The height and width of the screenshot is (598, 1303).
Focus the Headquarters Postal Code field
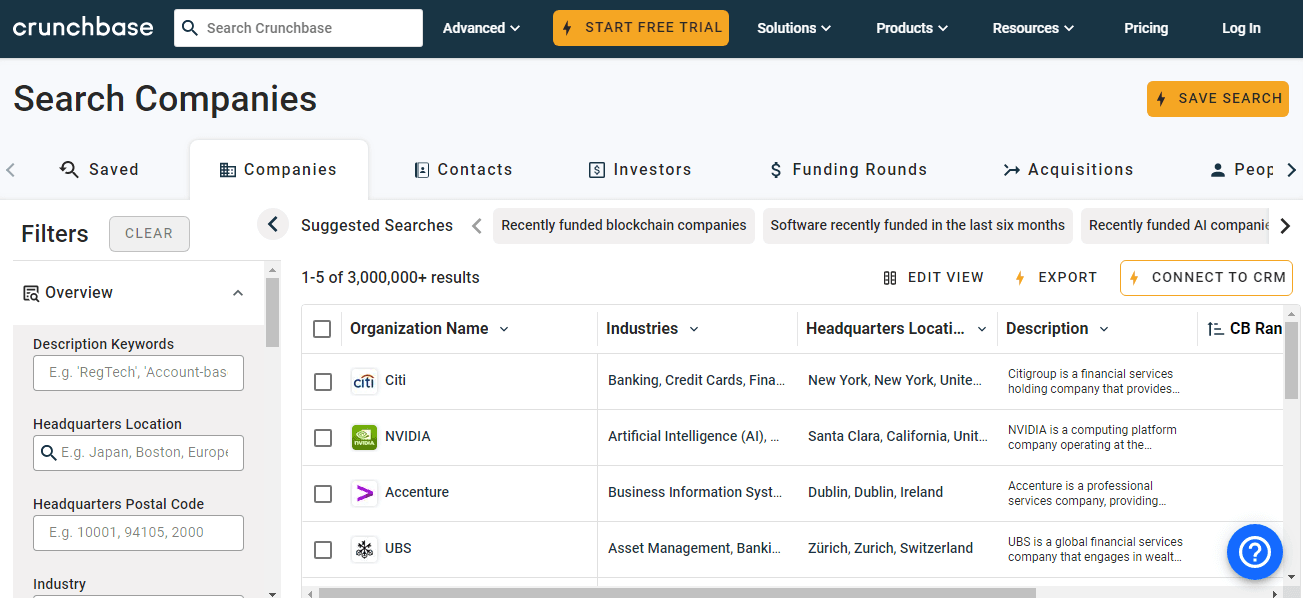(x=138, y=533)
